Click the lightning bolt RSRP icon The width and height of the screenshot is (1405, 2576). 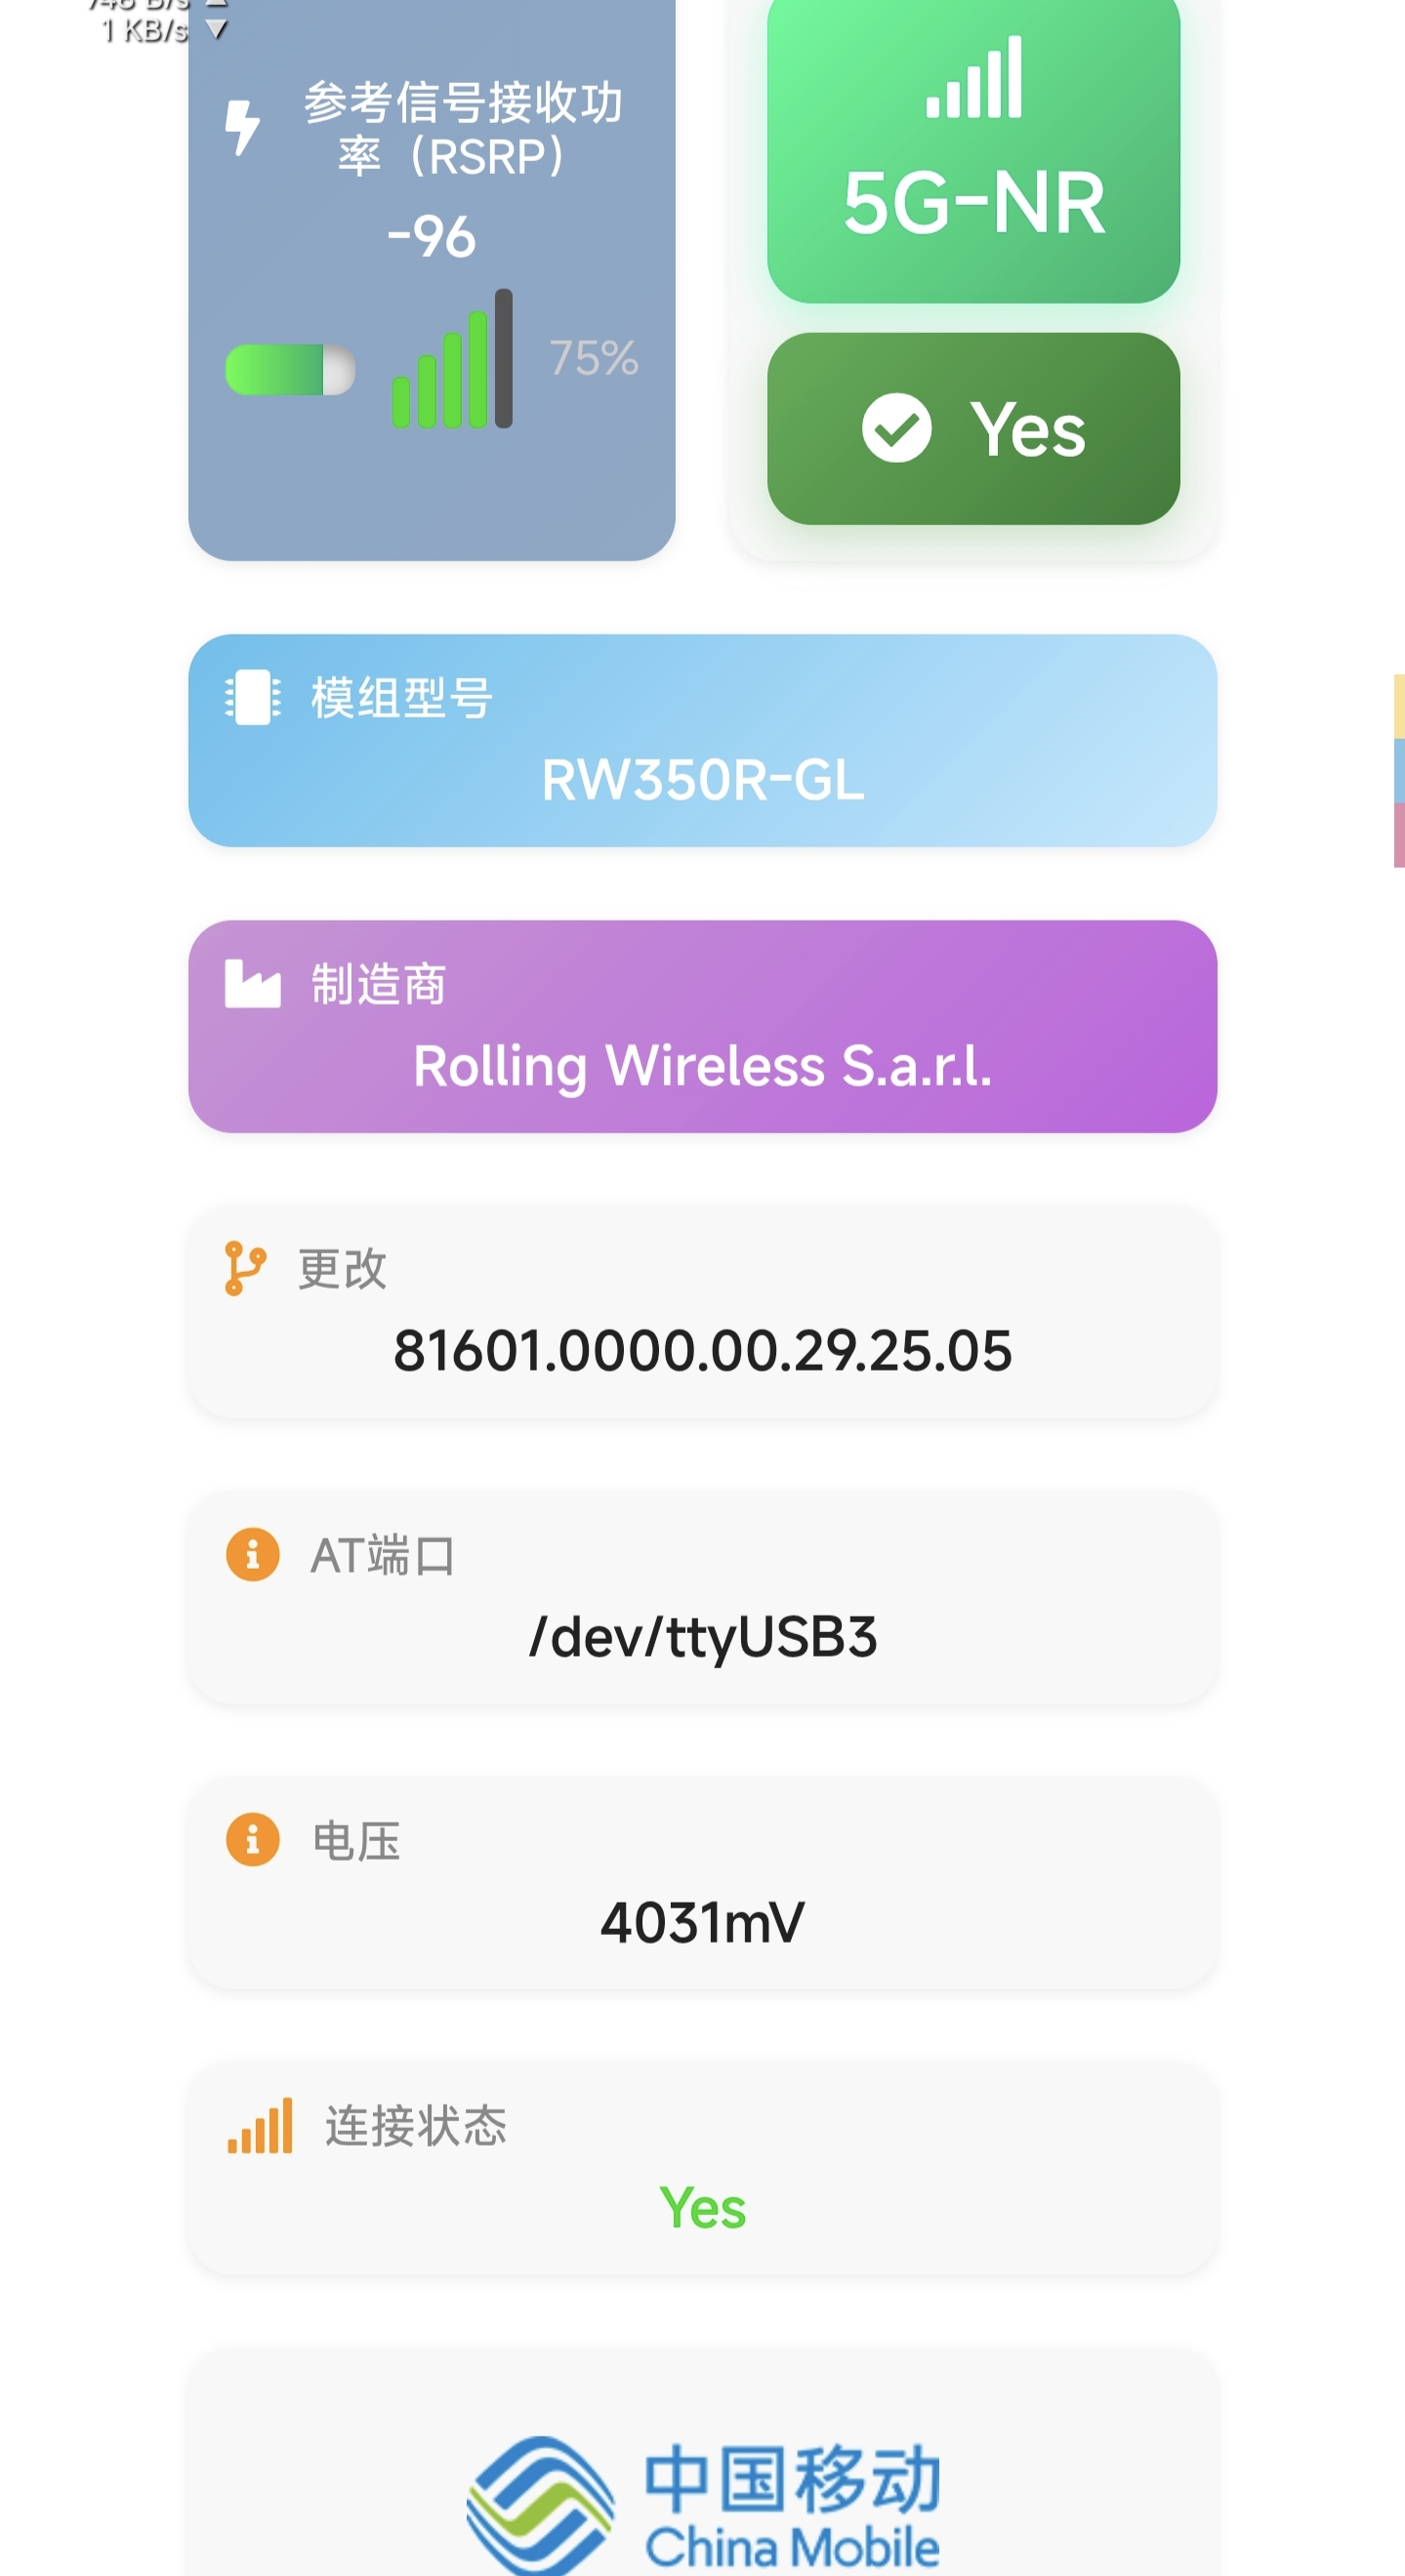coord(242,128)
